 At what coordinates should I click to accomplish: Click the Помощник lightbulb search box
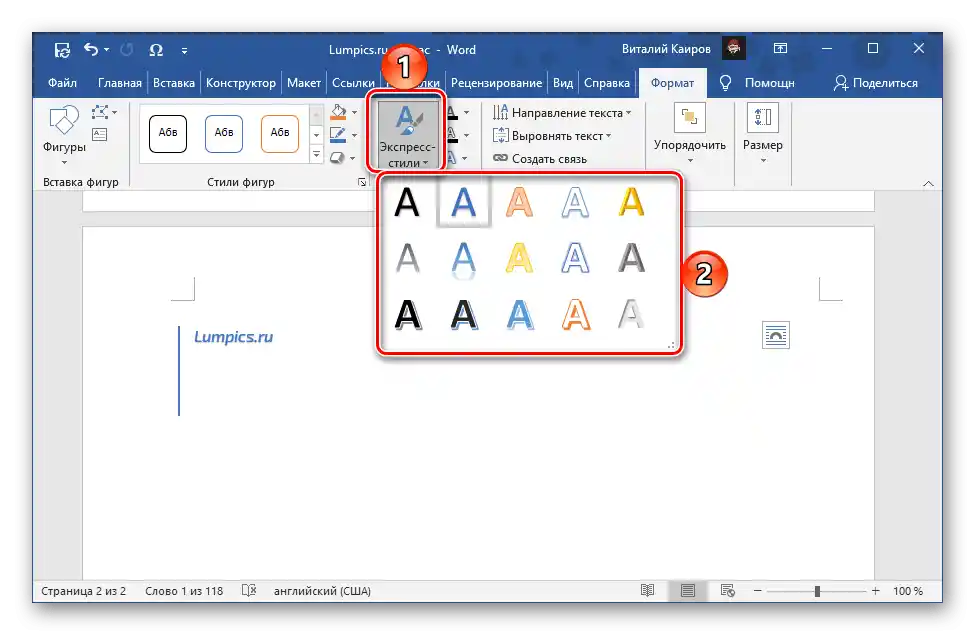click(x=757, y=83)
